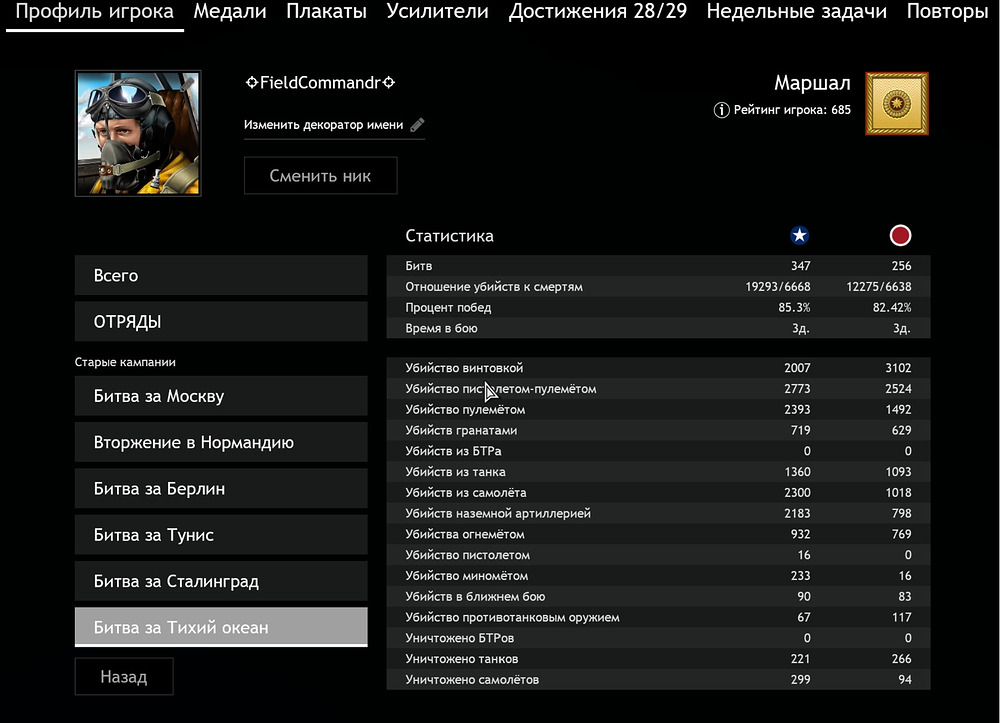Click the white star Allies faction icon
Image resolution: width=1000 pixels, height=723 pixels.
pos(799,236)
